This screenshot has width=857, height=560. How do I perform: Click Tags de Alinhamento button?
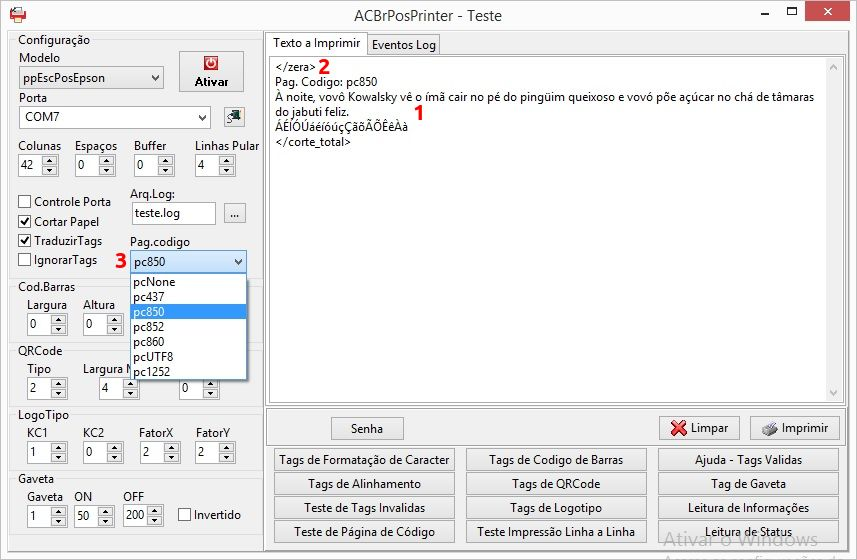(x=364, y=484)
